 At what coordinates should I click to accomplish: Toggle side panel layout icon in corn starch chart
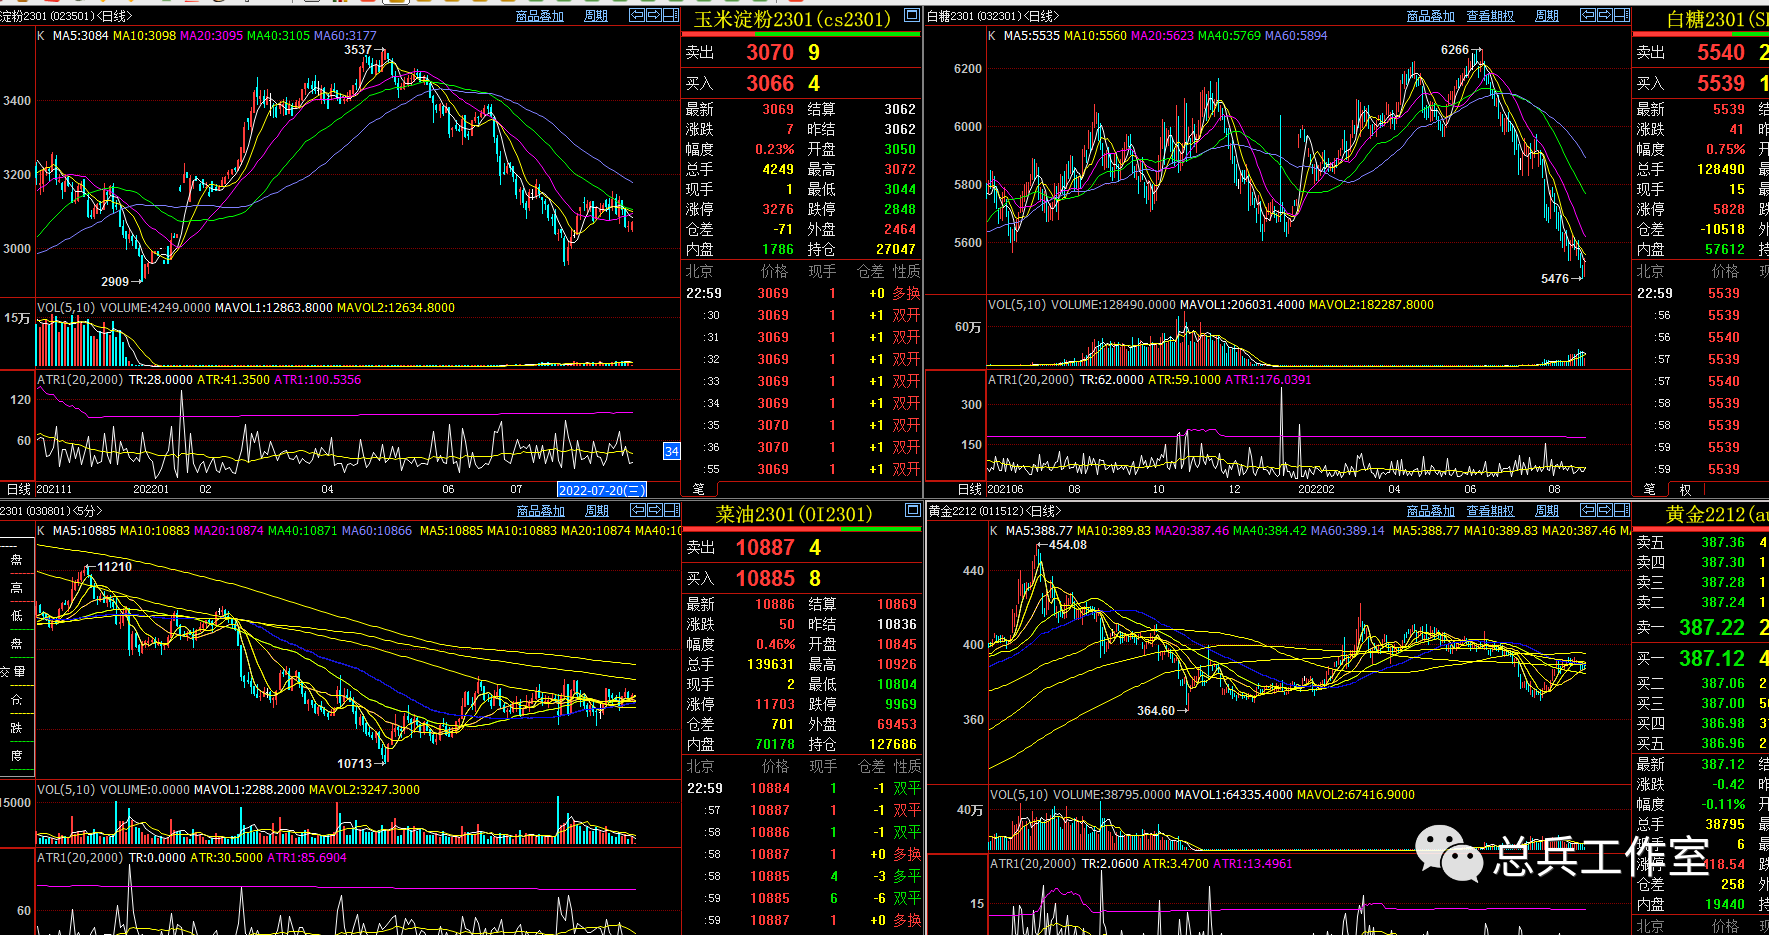tap(671, 15)
